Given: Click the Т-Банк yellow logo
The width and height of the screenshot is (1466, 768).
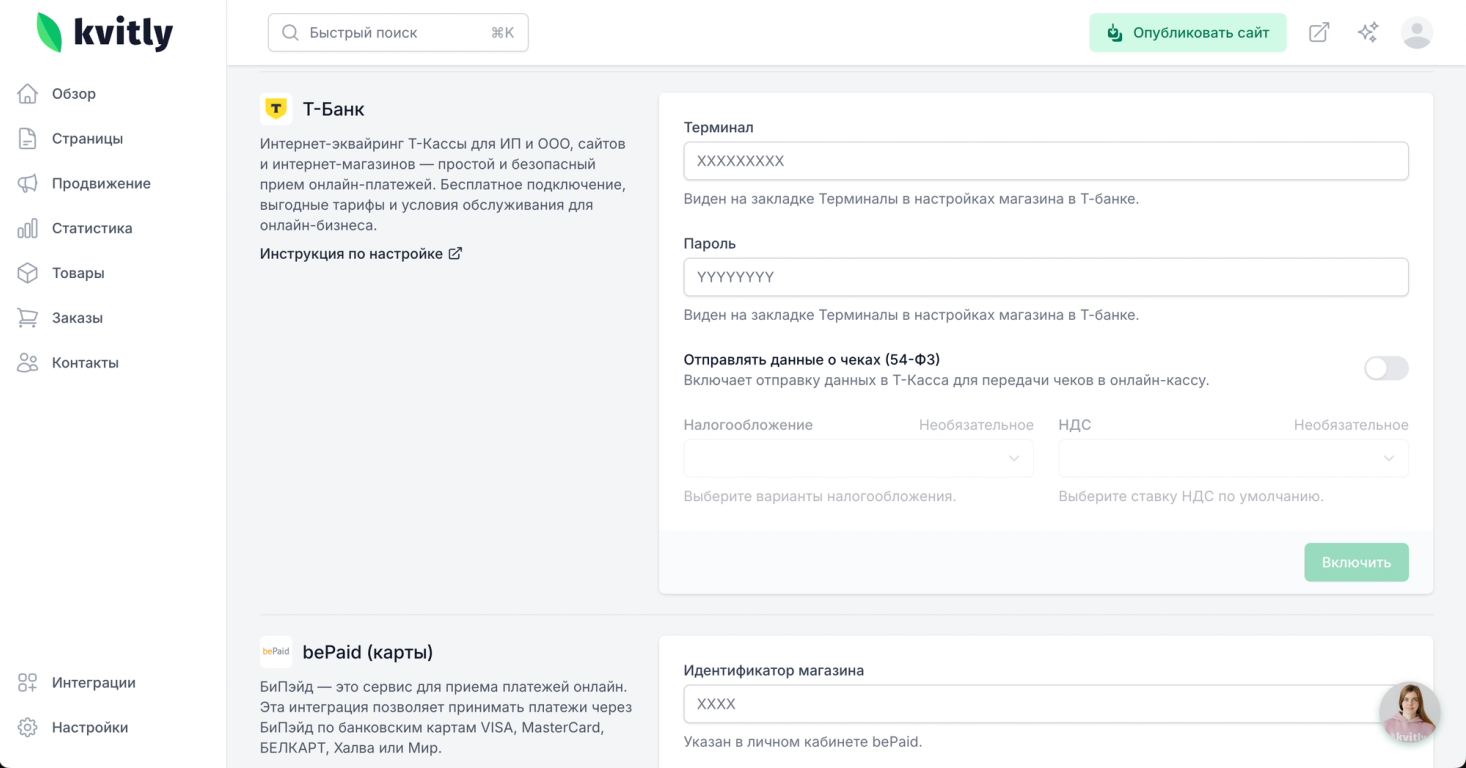Looking at the screenshot, I should [276, 109].
